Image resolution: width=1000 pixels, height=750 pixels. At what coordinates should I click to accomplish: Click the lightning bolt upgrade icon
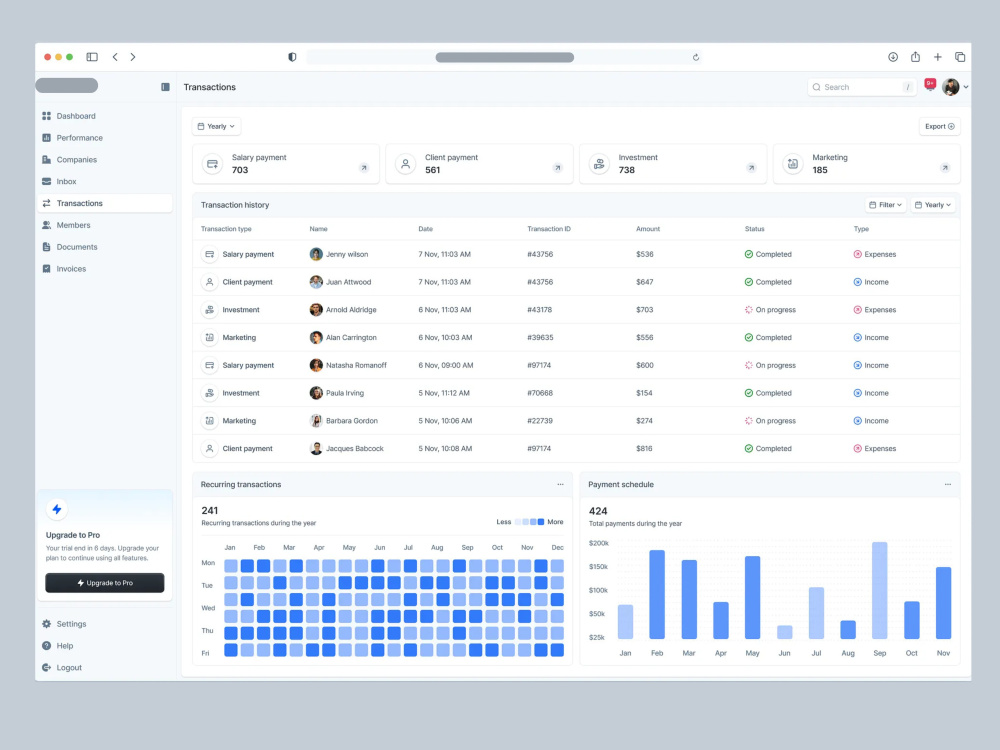[x=57, y=509]
